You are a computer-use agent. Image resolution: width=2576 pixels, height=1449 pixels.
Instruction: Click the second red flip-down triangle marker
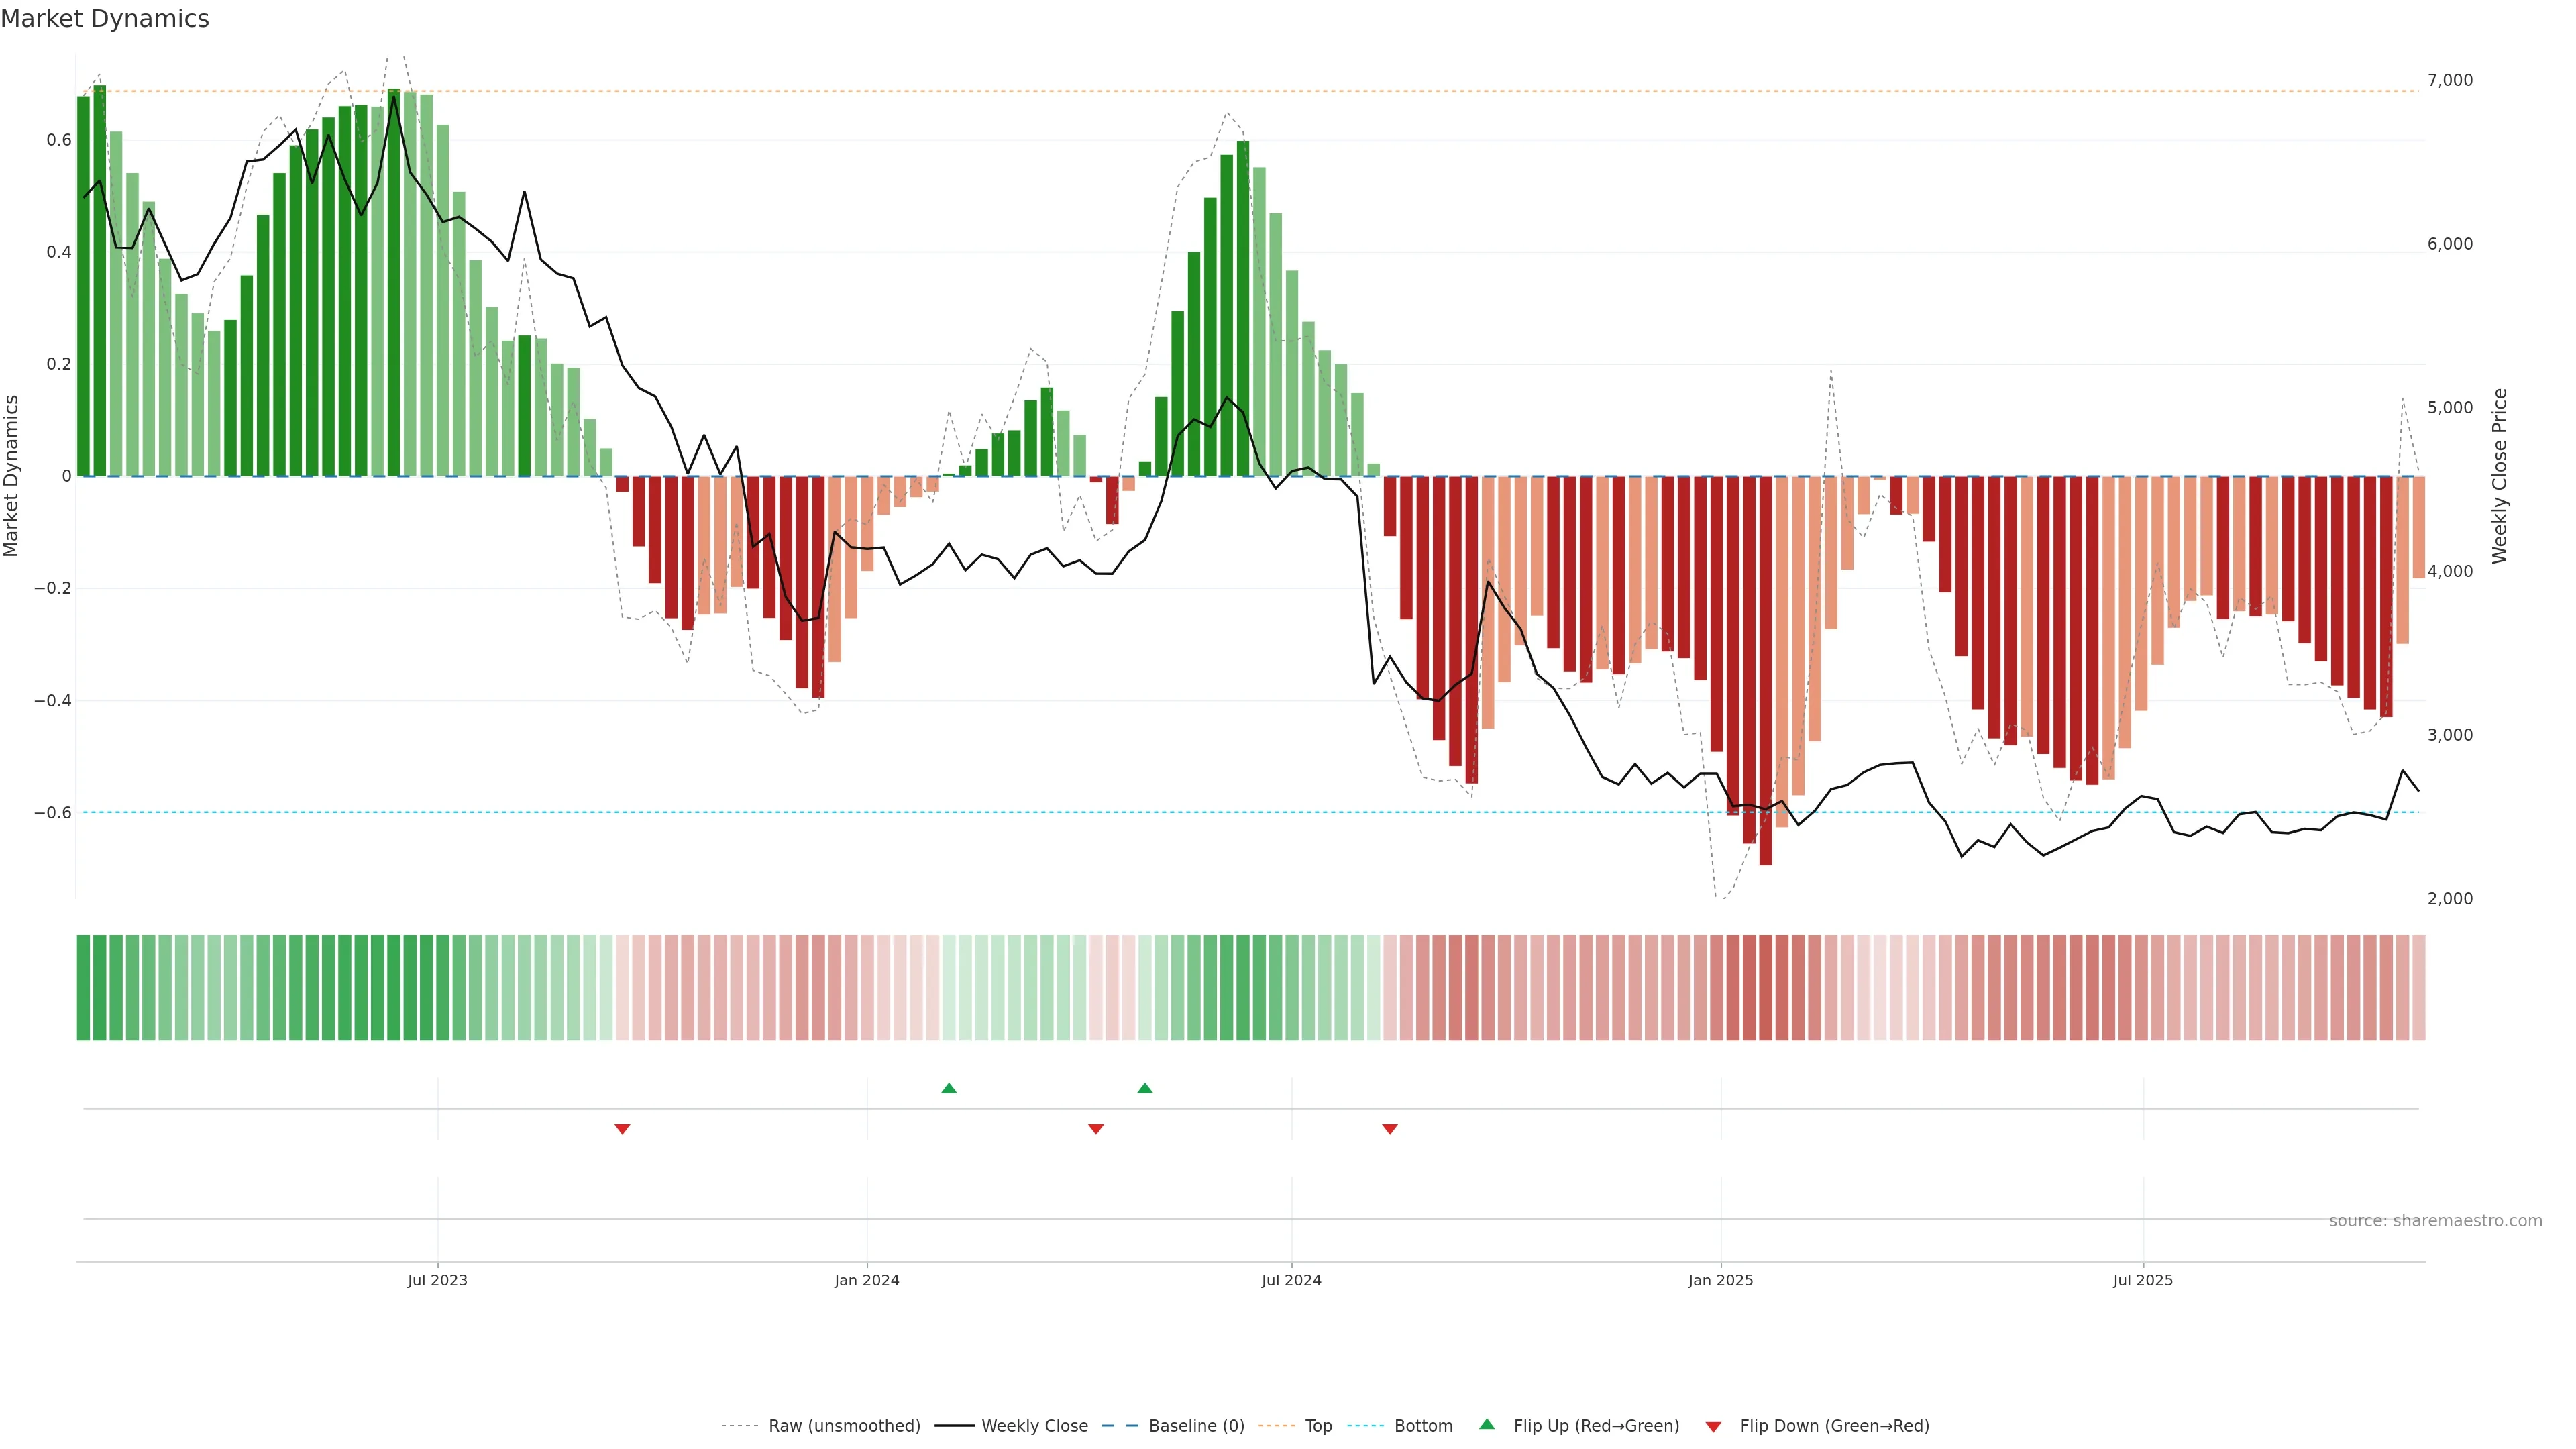click(x=1096, y=1129)
